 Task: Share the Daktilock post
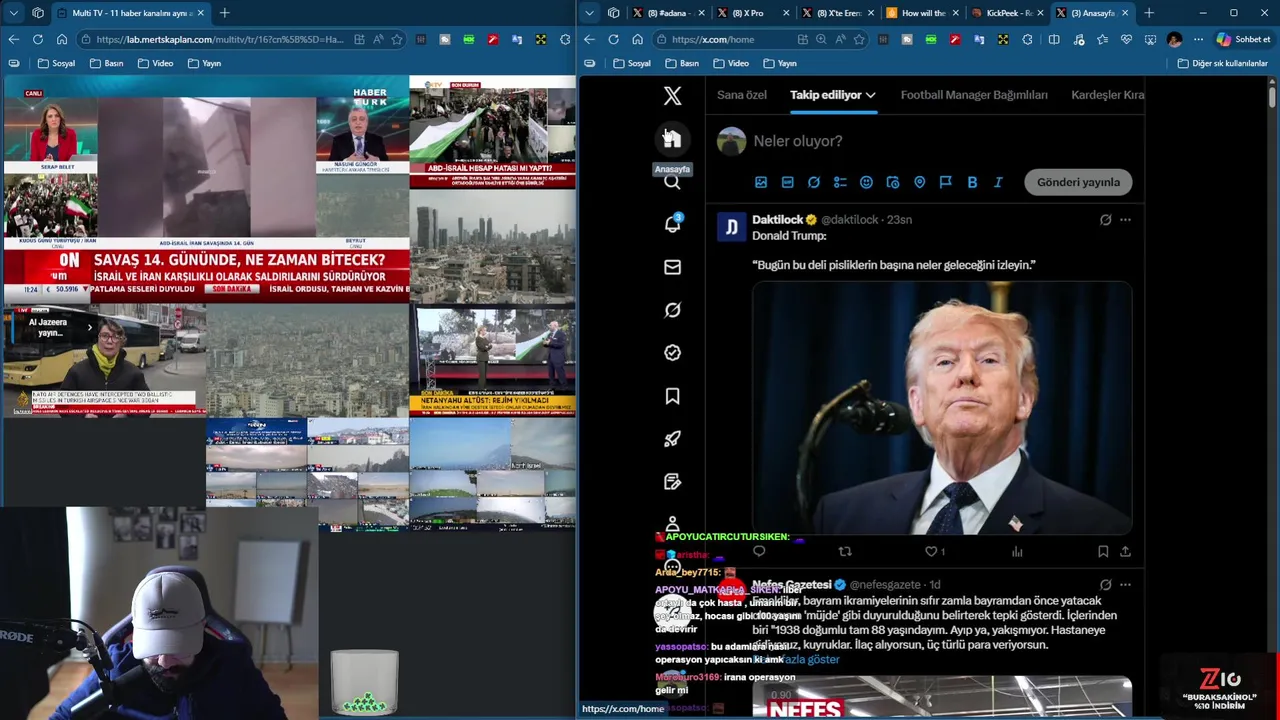1125,551
